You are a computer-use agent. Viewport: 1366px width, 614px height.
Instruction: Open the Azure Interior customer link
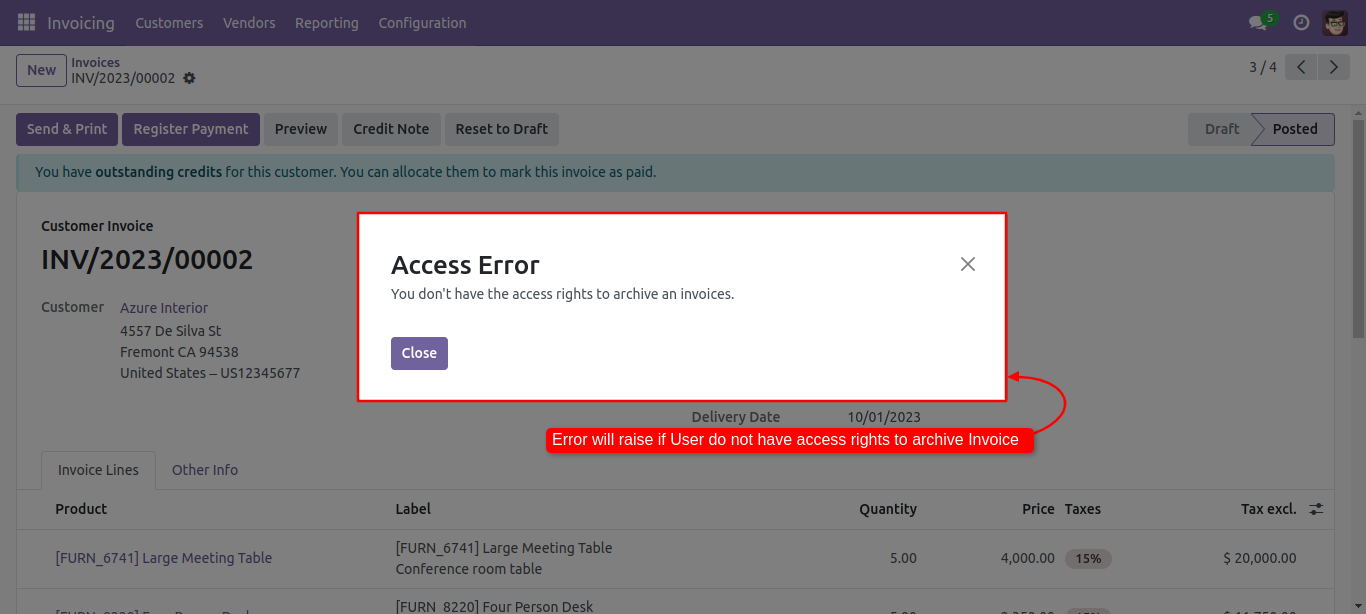[164, 308]
